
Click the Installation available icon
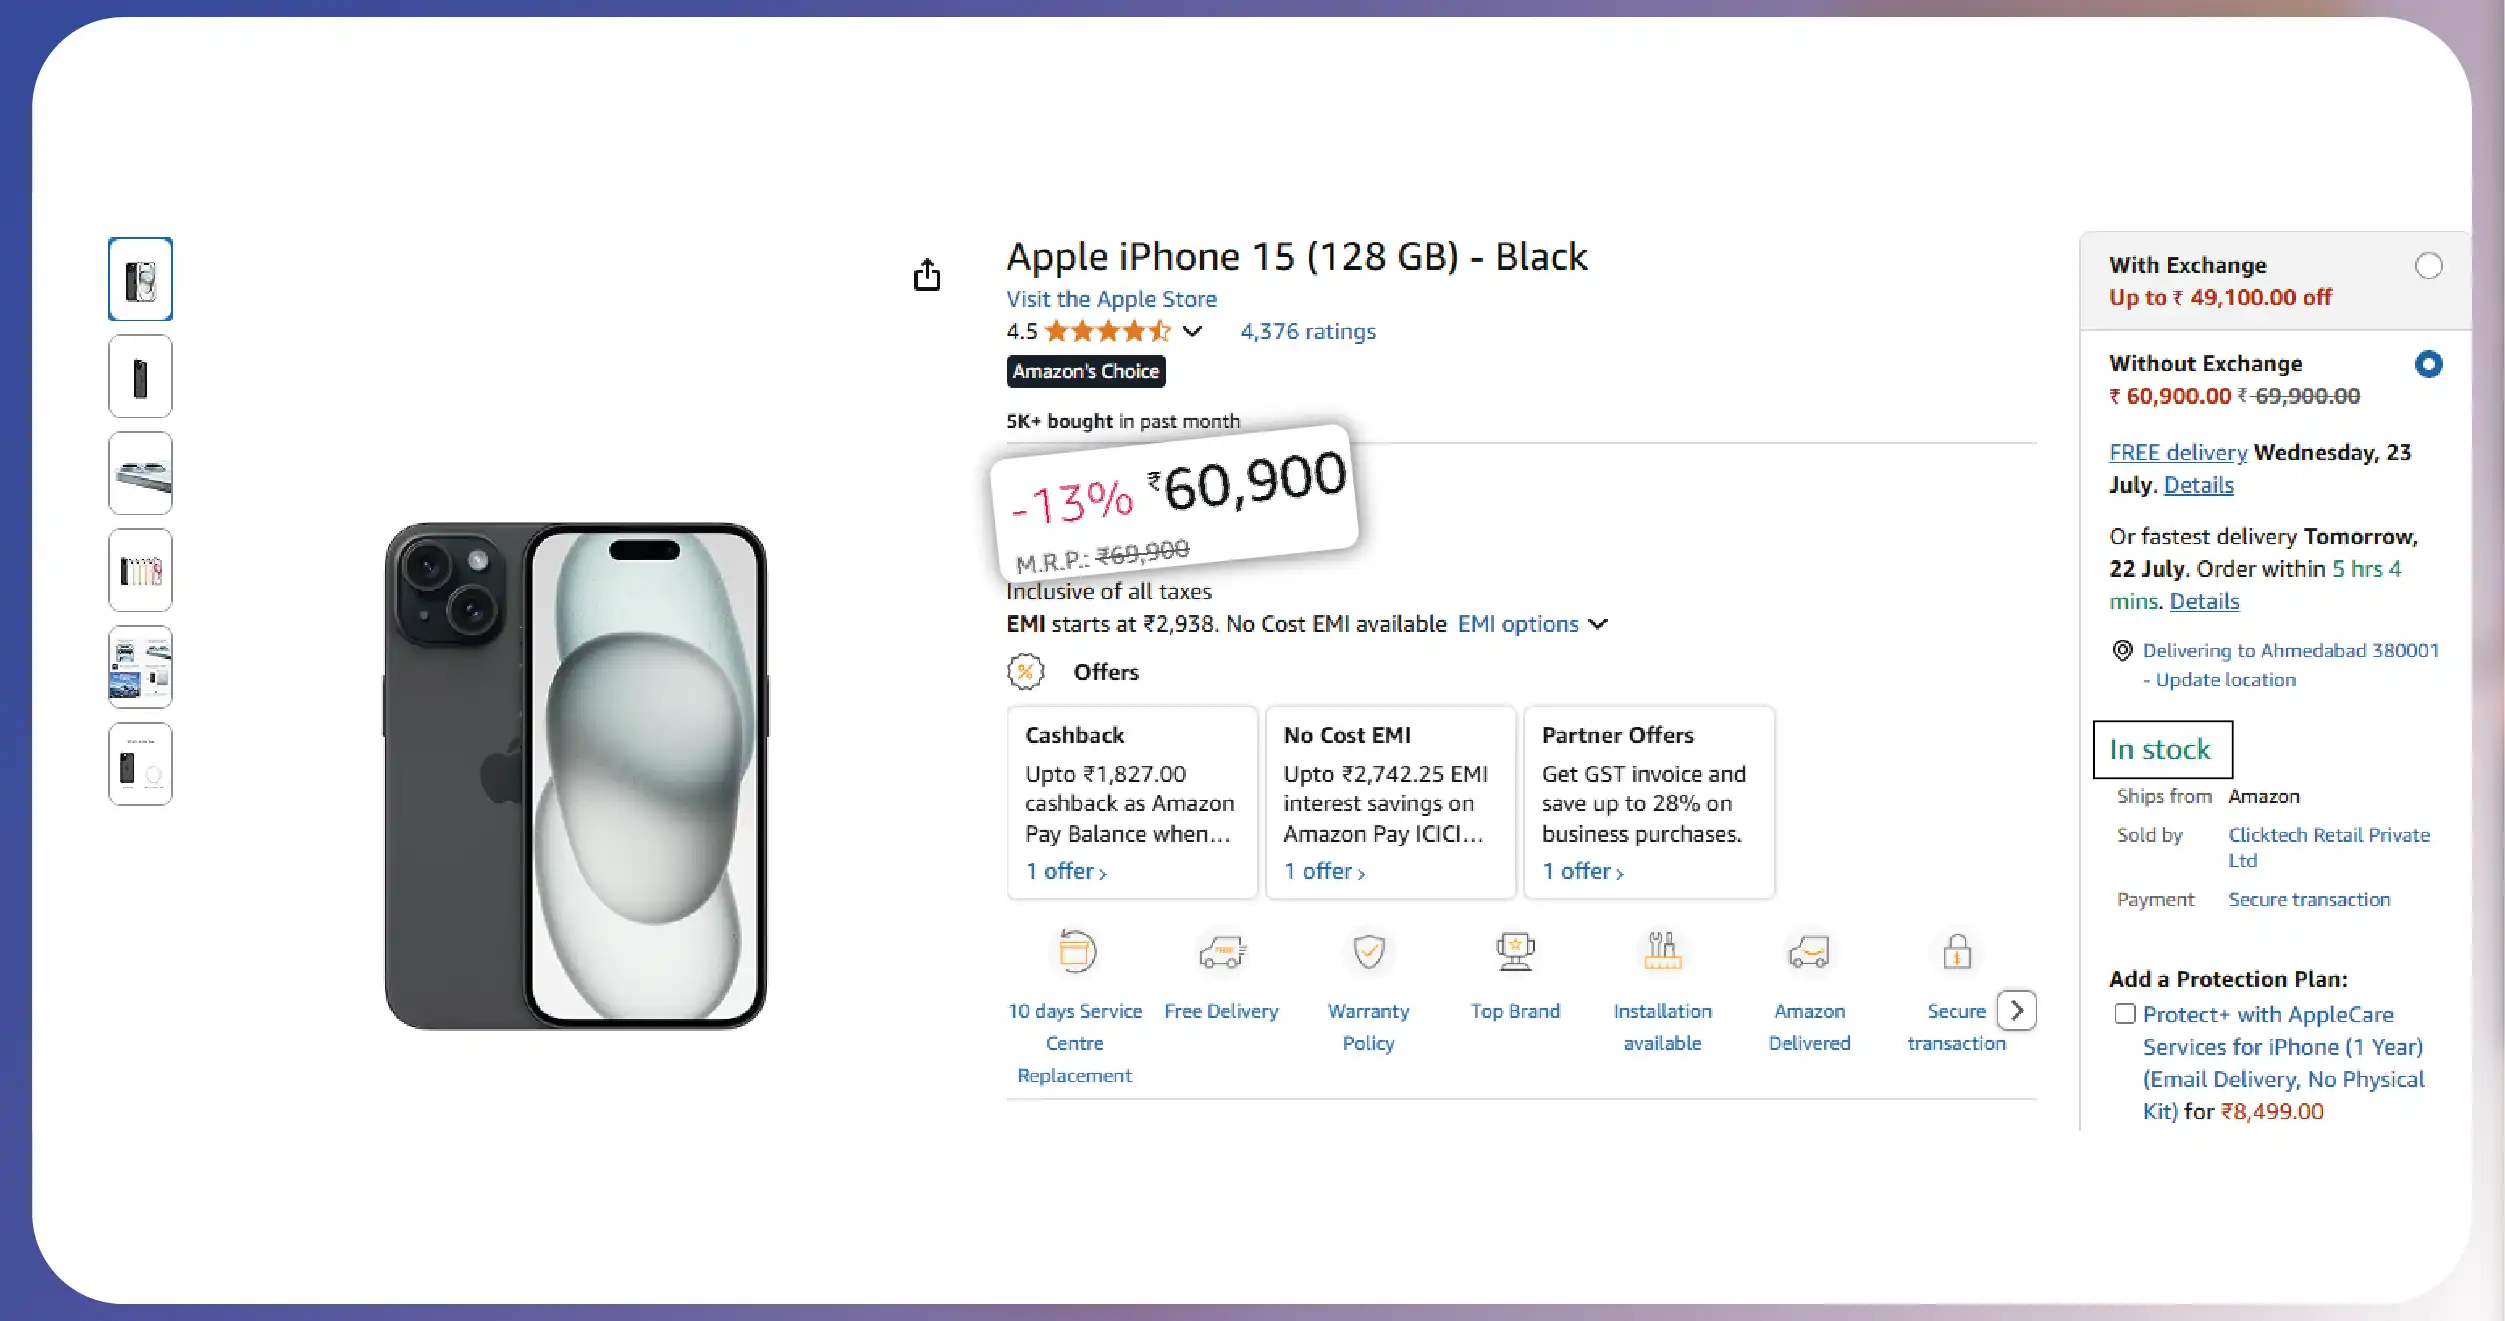point(1662,951)
